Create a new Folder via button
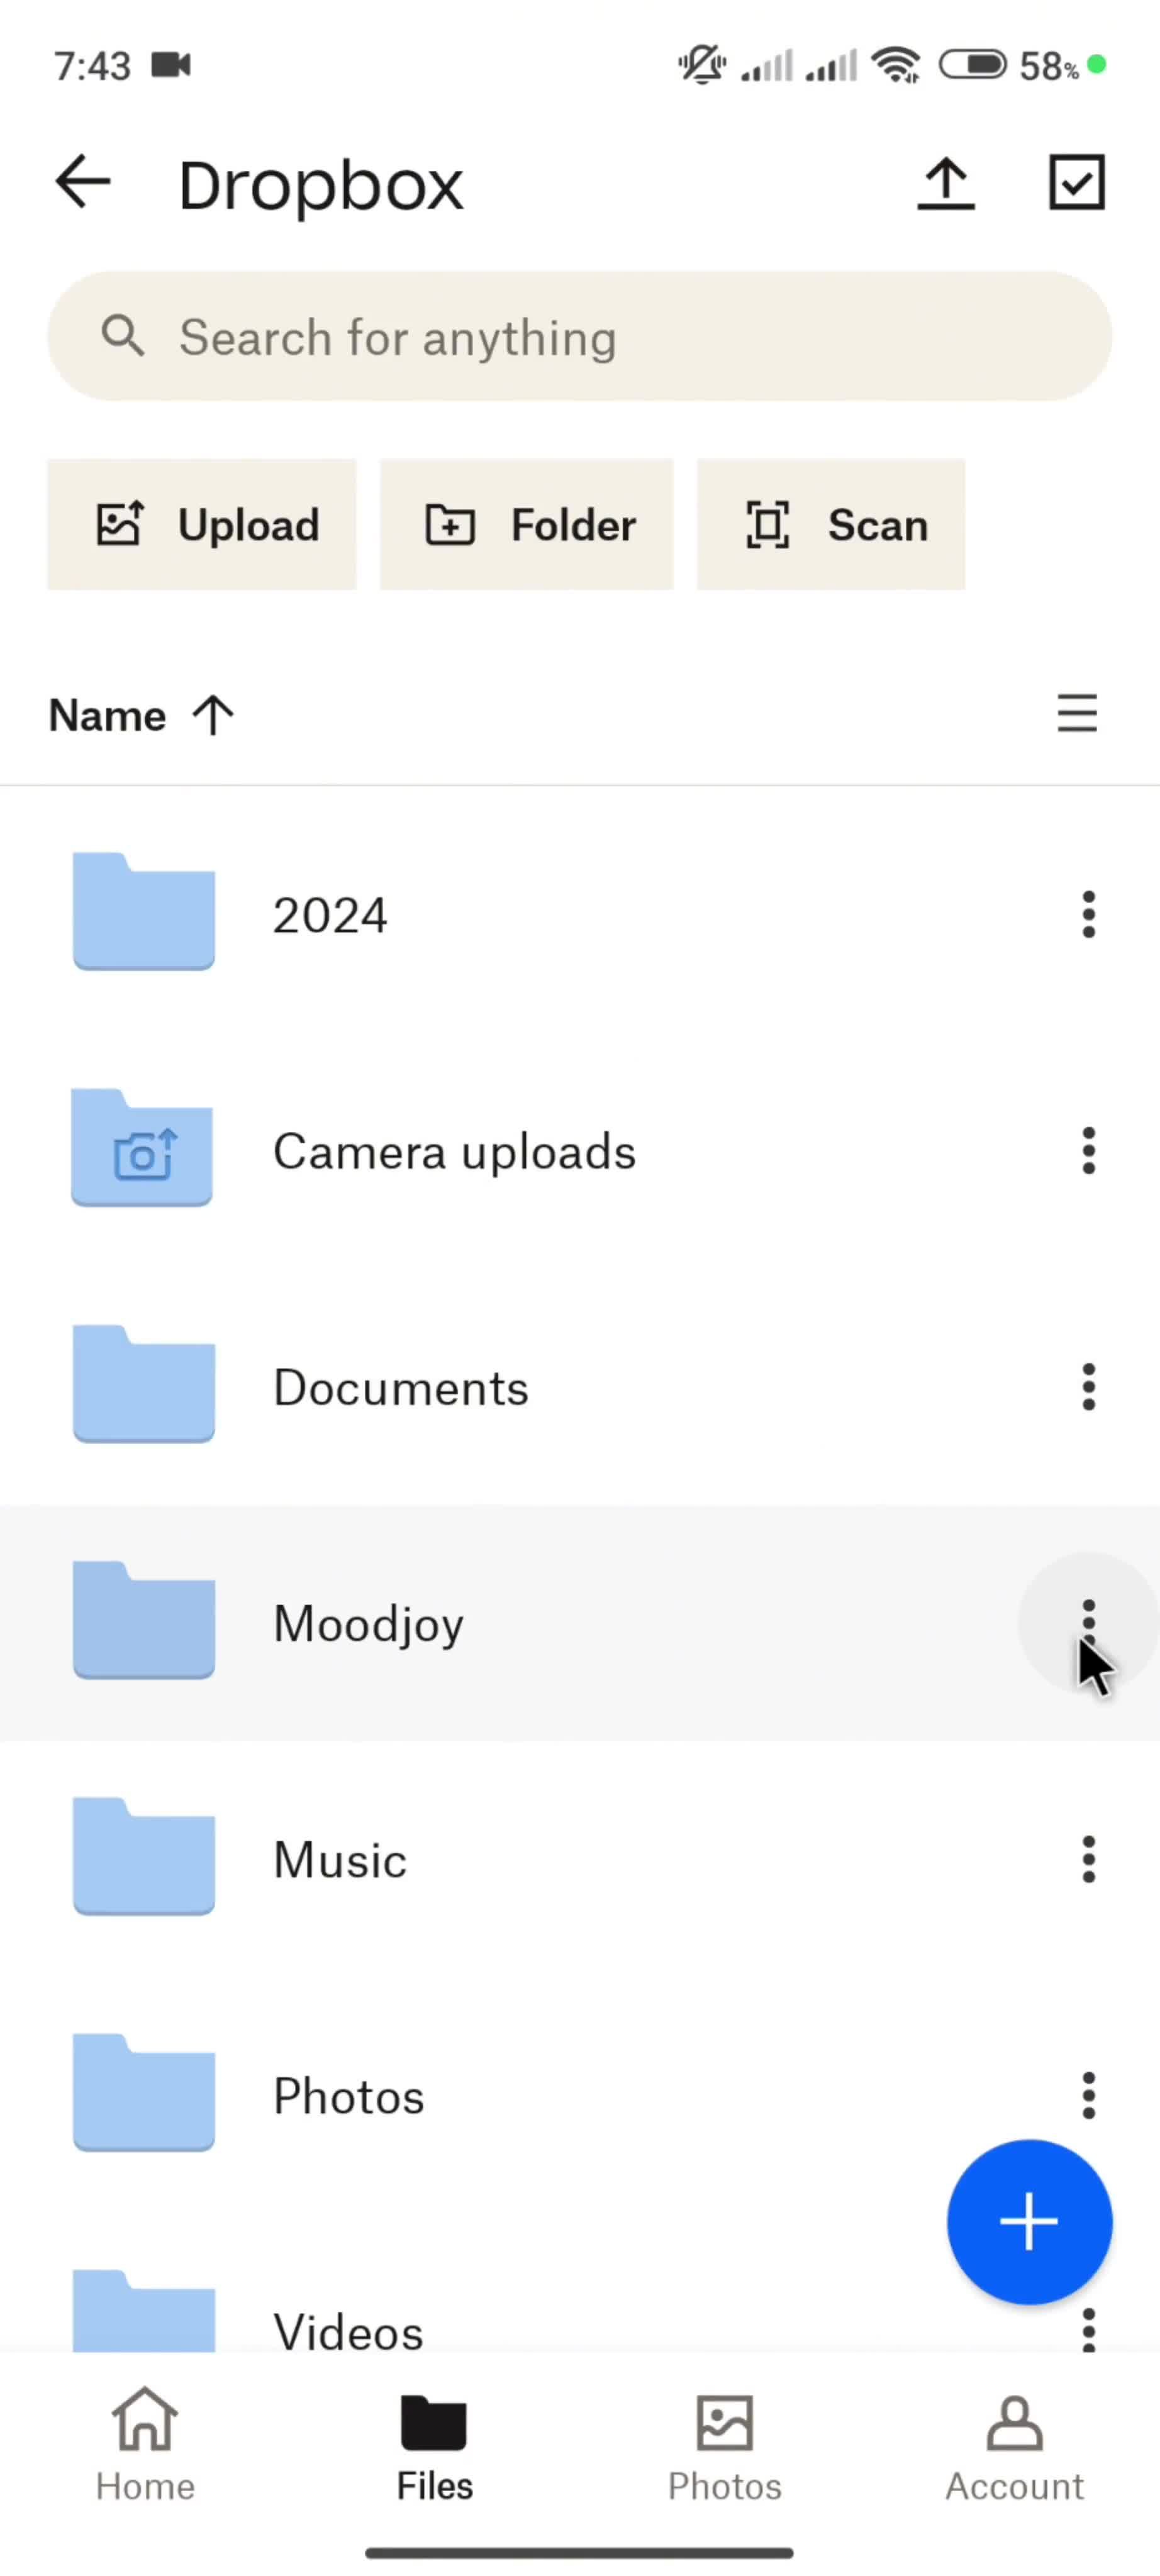This screenshot has width=1160, height=2576. click(x=527, y=525)
